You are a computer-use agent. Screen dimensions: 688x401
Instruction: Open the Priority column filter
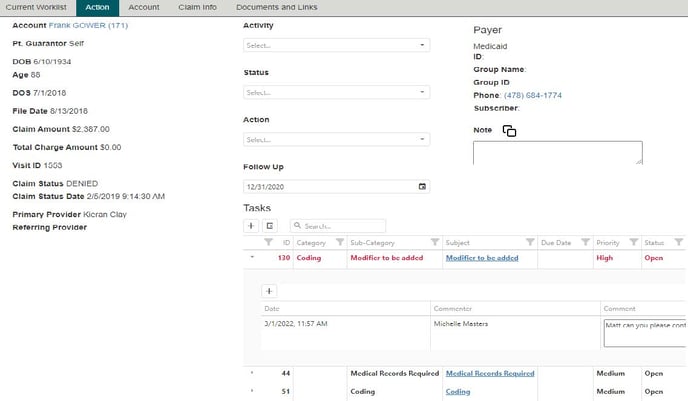pos(632,243)
